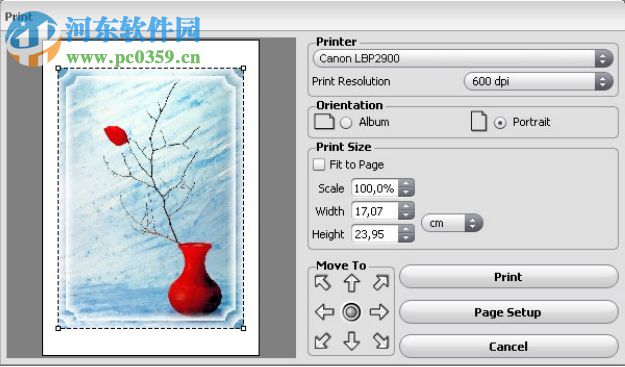Viewport: 625px width, 367px height.
Task: Open the 600 dpi print resolution dropdown
Action: (539, 81)
